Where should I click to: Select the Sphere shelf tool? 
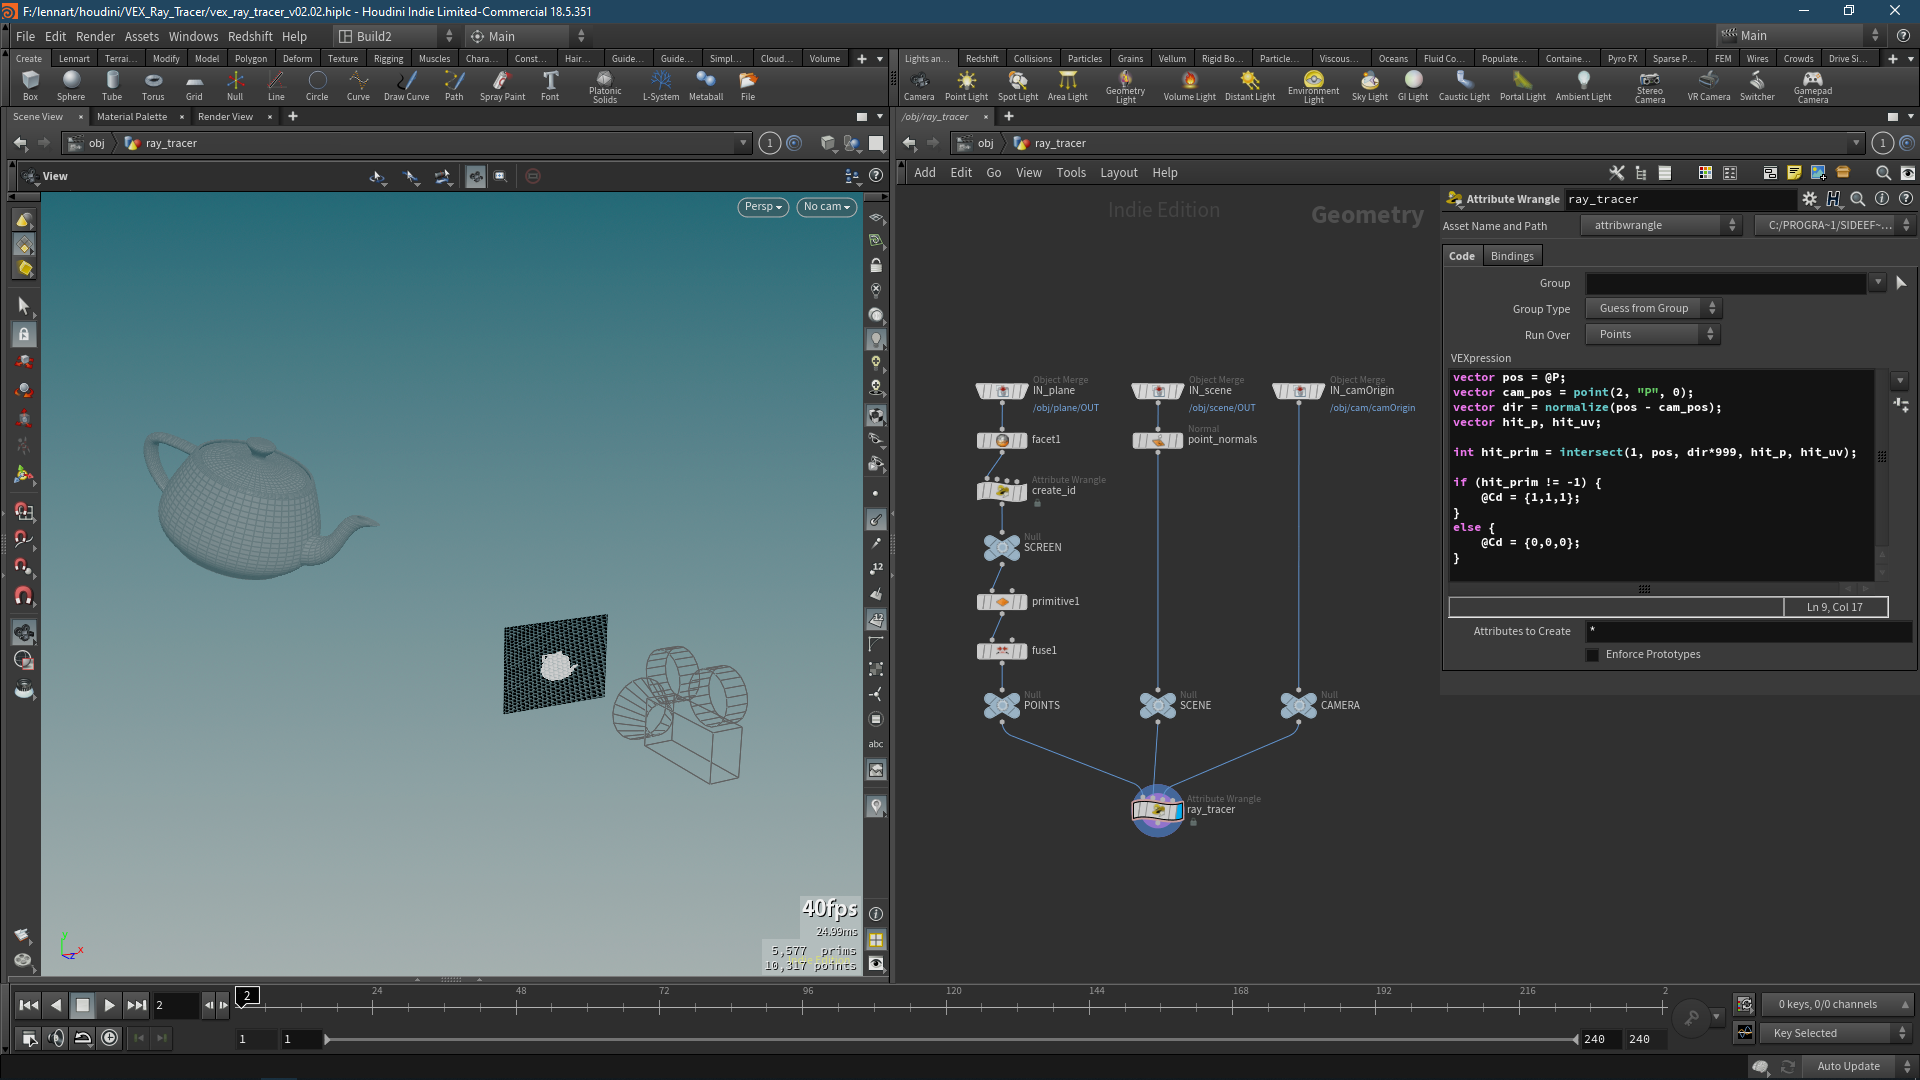pos(71,85)
